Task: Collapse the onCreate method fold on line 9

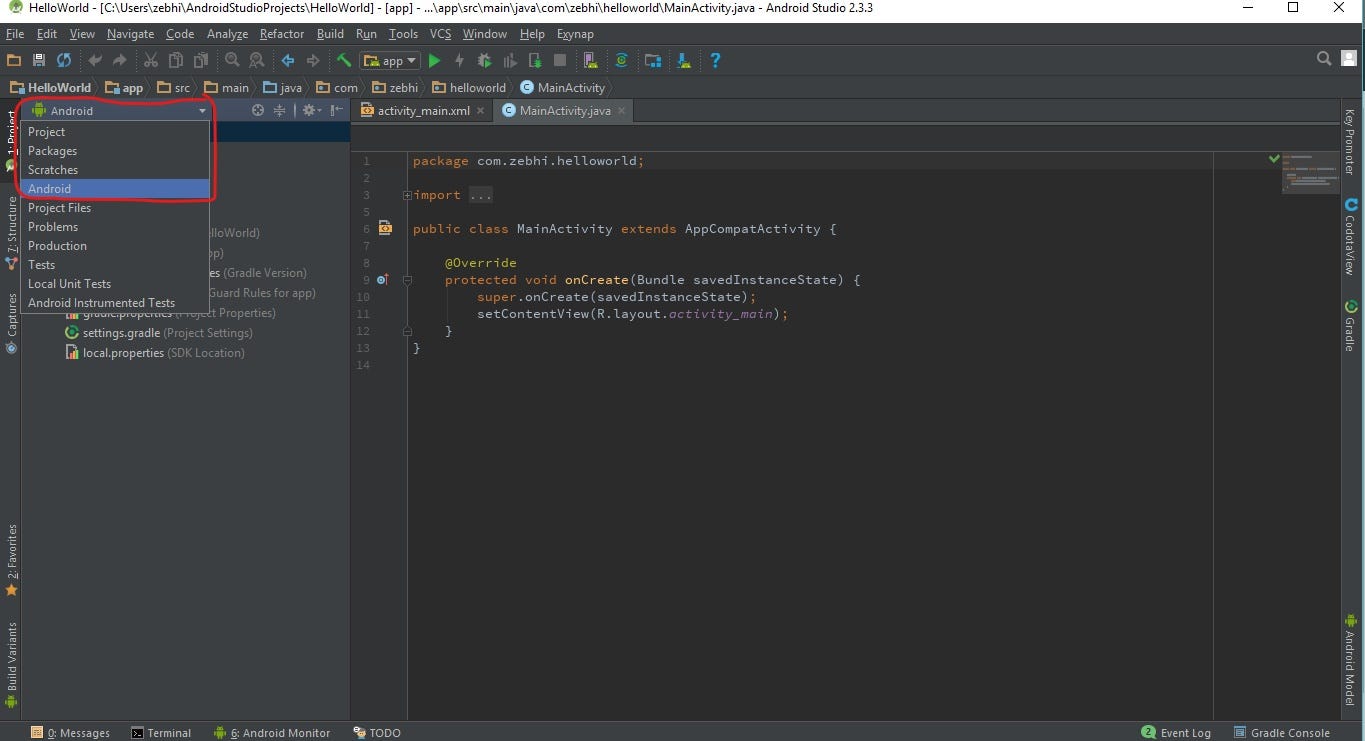Action: [407, 280]
